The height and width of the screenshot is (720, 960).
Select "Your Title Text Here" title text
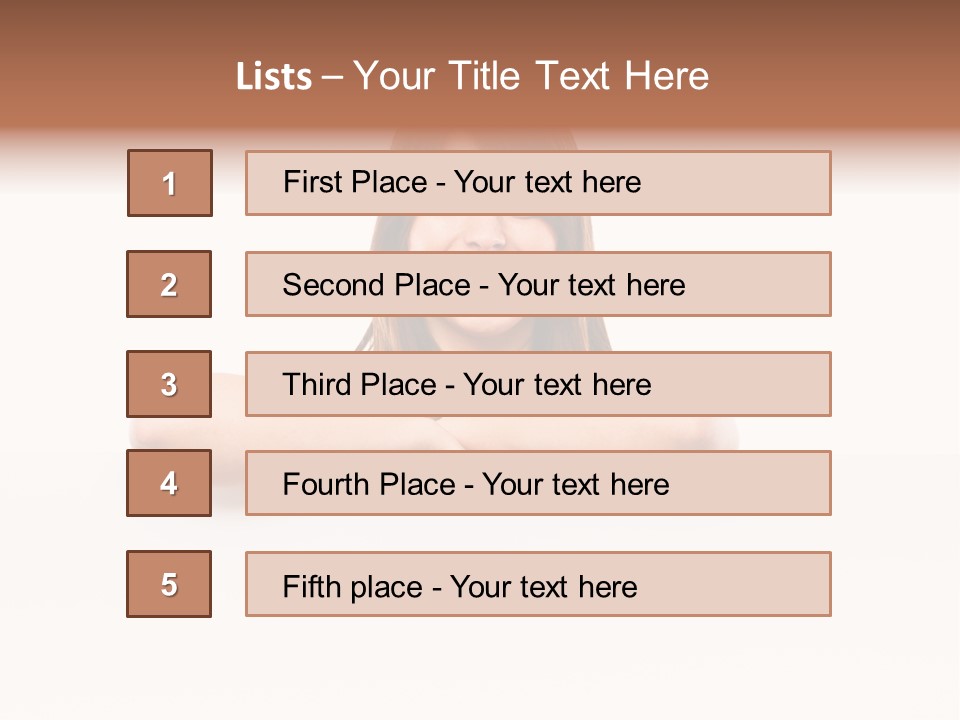[531, 76]
